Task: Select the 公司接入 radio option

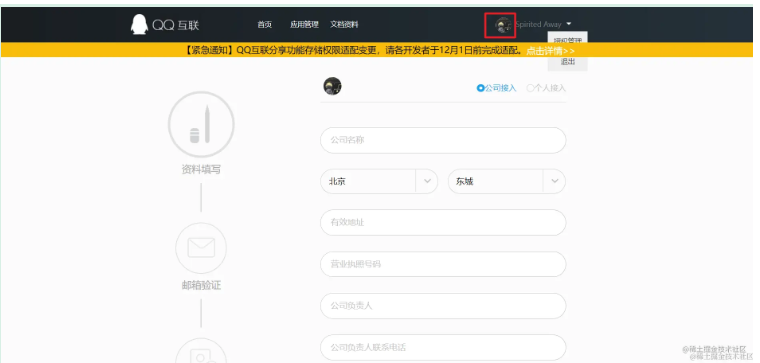Action: [497, 88]
